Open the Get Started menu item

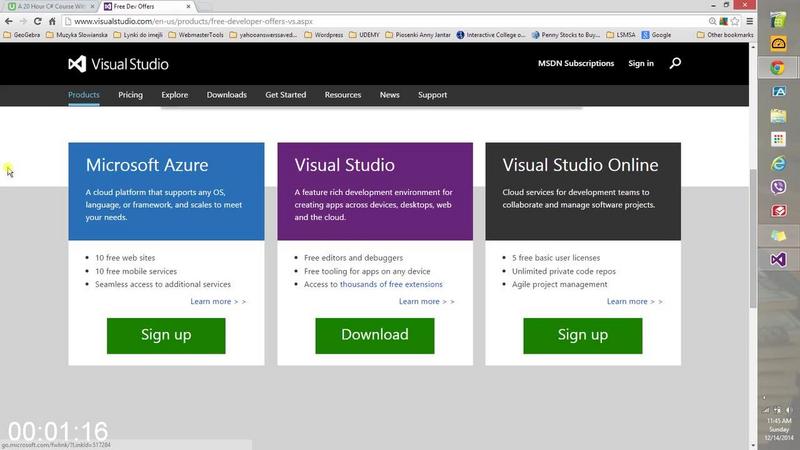[x=286, y=95]
